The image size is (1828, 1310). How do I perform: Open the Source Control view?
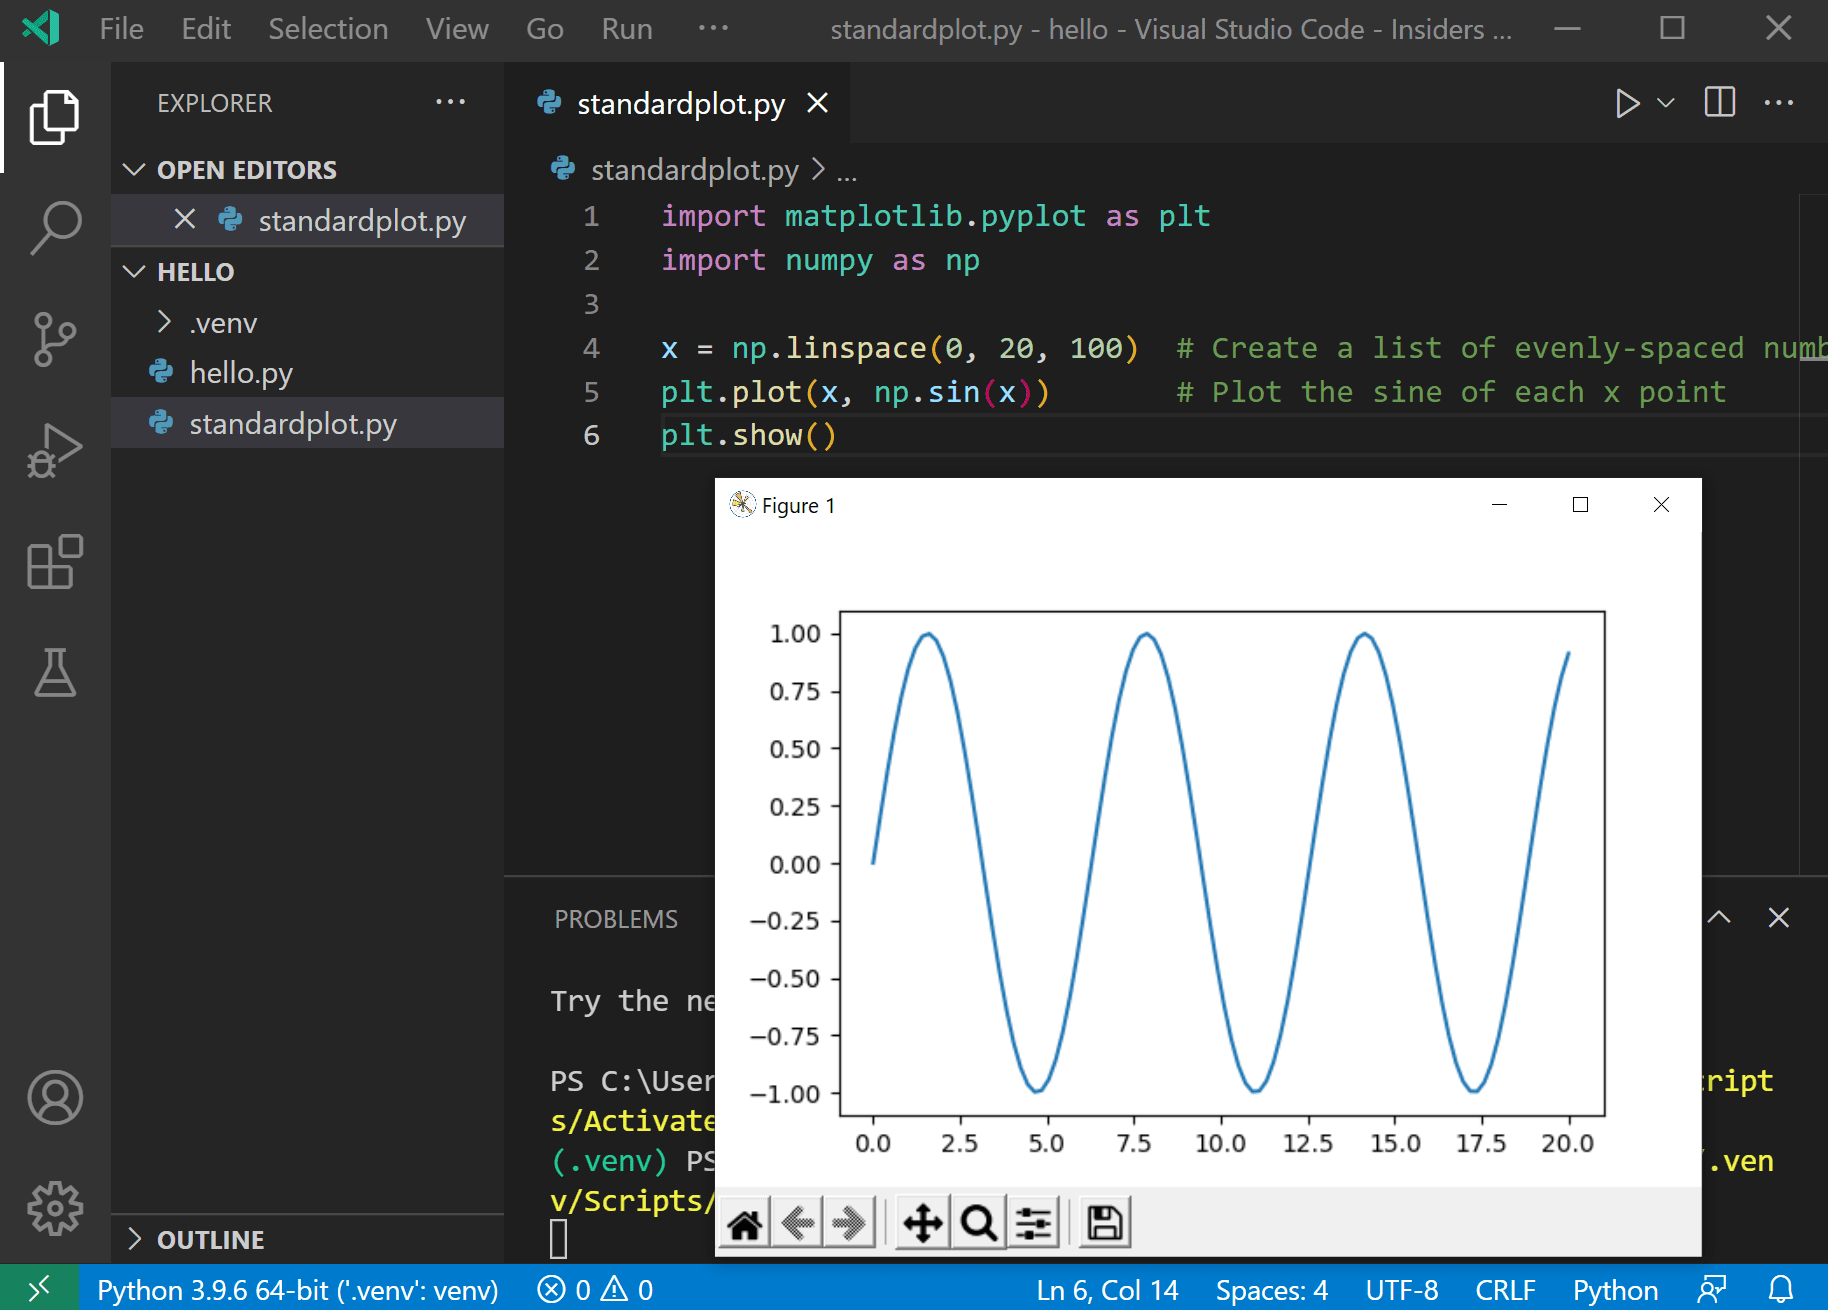click(x=55, y=339)
